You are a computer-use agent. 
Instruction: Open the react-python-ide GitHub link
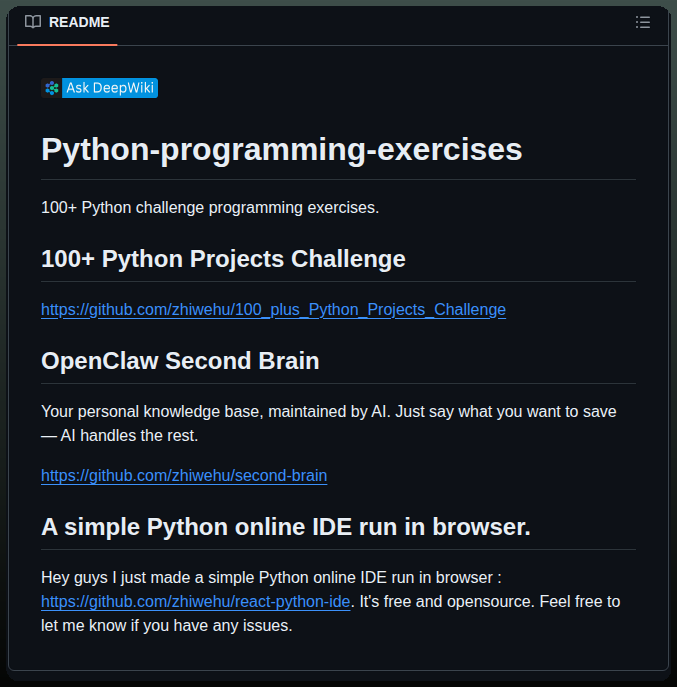pyautogui.click(x=195, y=602)
